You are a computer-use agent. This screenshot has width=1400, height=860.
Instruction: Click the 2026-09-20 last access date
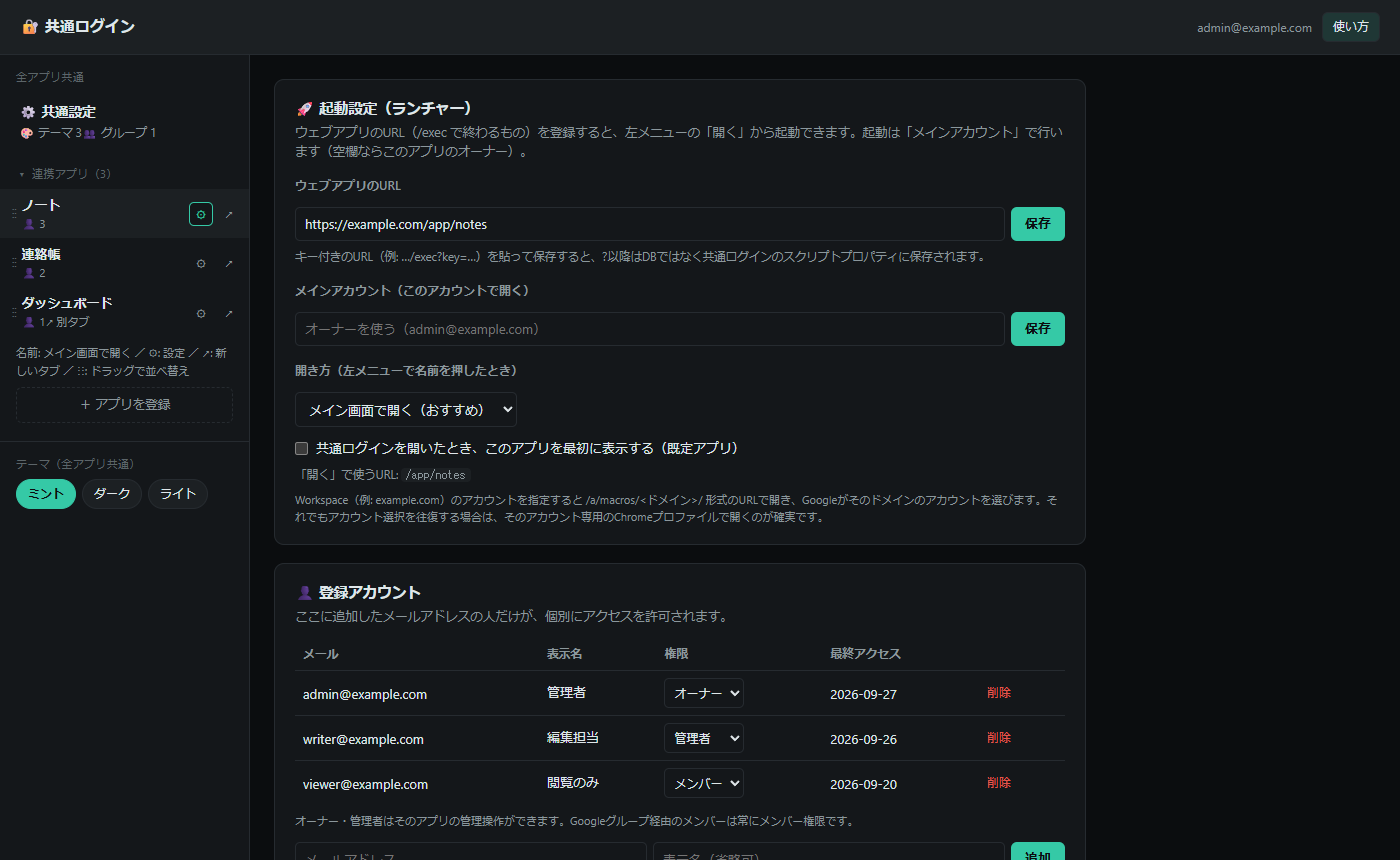click(863, 784)
